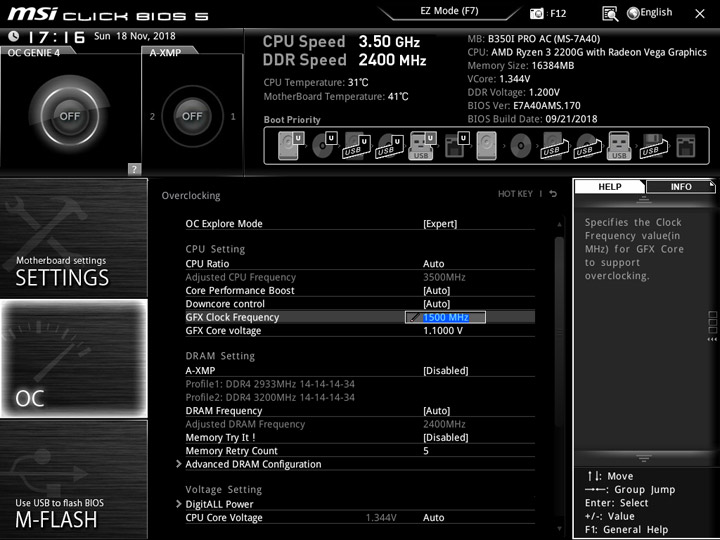Select A-XMP profile 1
Screen dimensions: 720x540
point(233,117)
